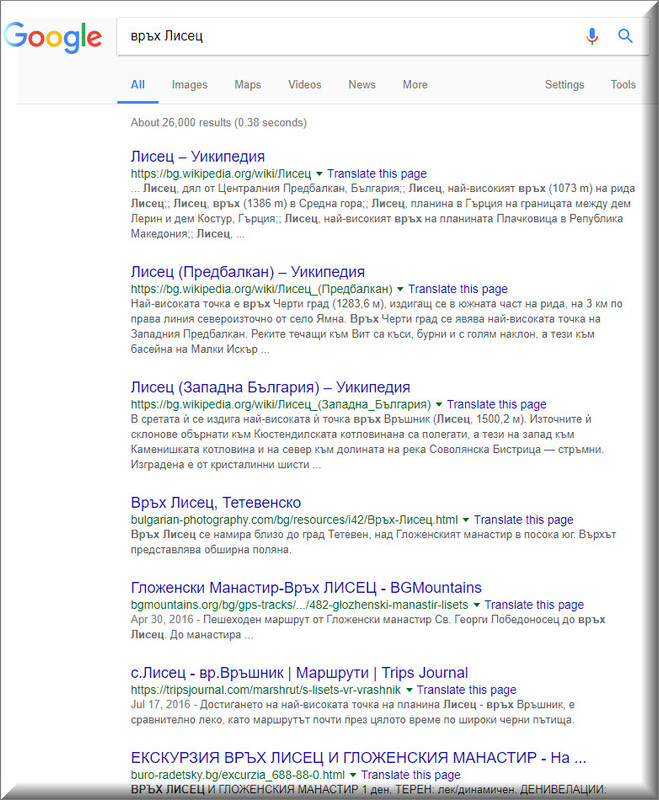Open the News tab
This screenshot has width=659, height=800.
click(362, 85)
